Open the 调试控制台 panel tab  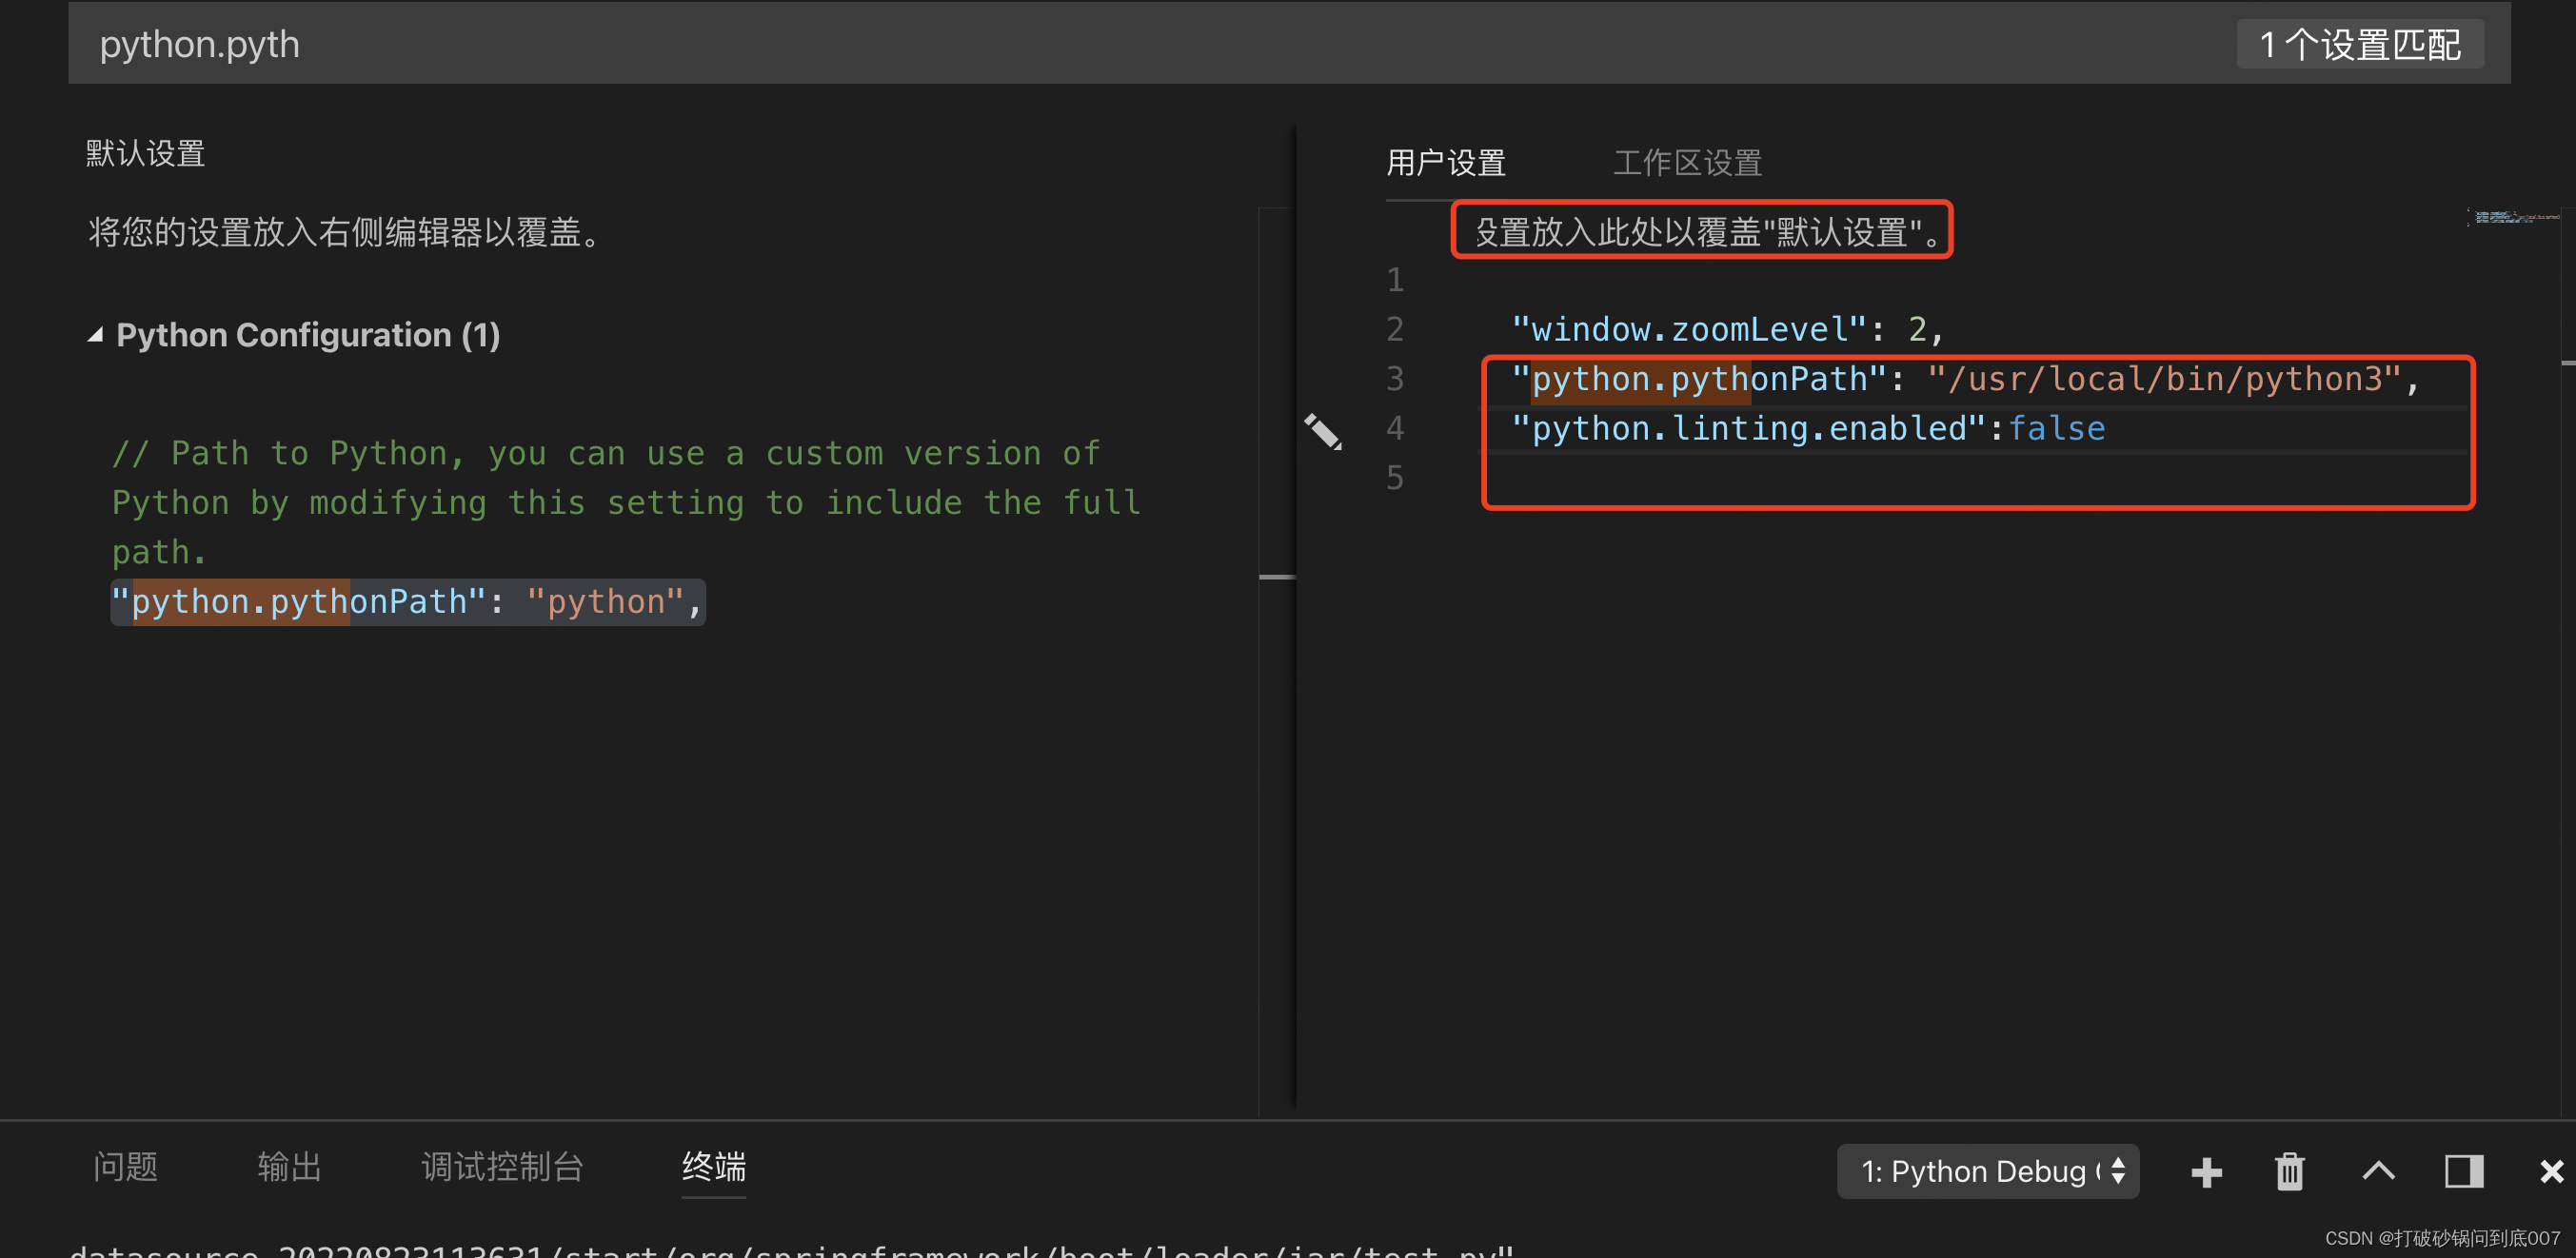tap(502, 1166)
